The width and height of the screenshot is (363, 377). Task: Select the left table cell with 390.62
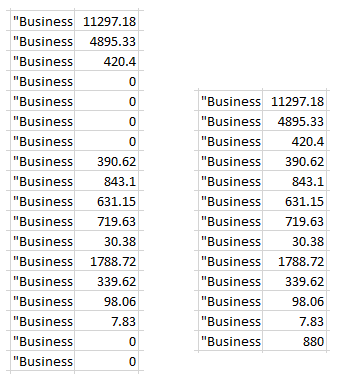coord(106,161)
